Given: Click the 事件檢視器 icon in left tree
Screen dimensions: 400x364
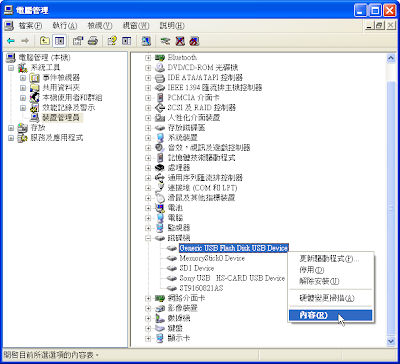Looking at the screenshot, I should coord(35,78).
